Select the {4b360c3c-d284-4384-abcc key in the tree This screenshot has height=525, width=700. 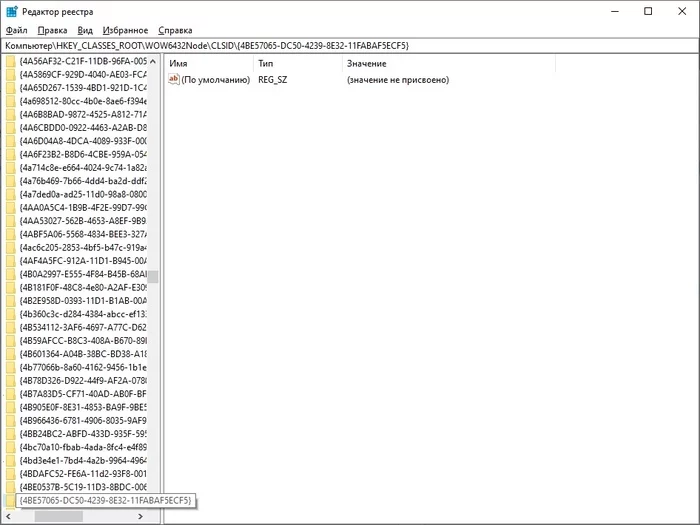(83, 314)
